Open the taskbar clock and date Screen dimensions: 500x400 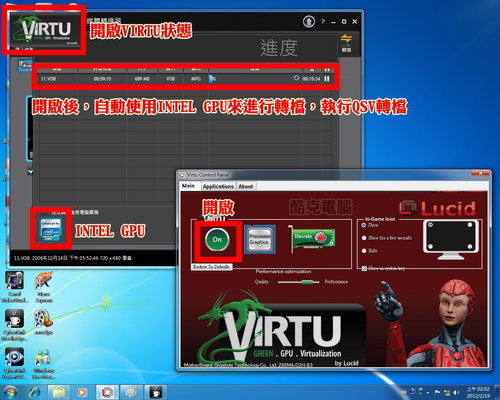tap(478, 392)
